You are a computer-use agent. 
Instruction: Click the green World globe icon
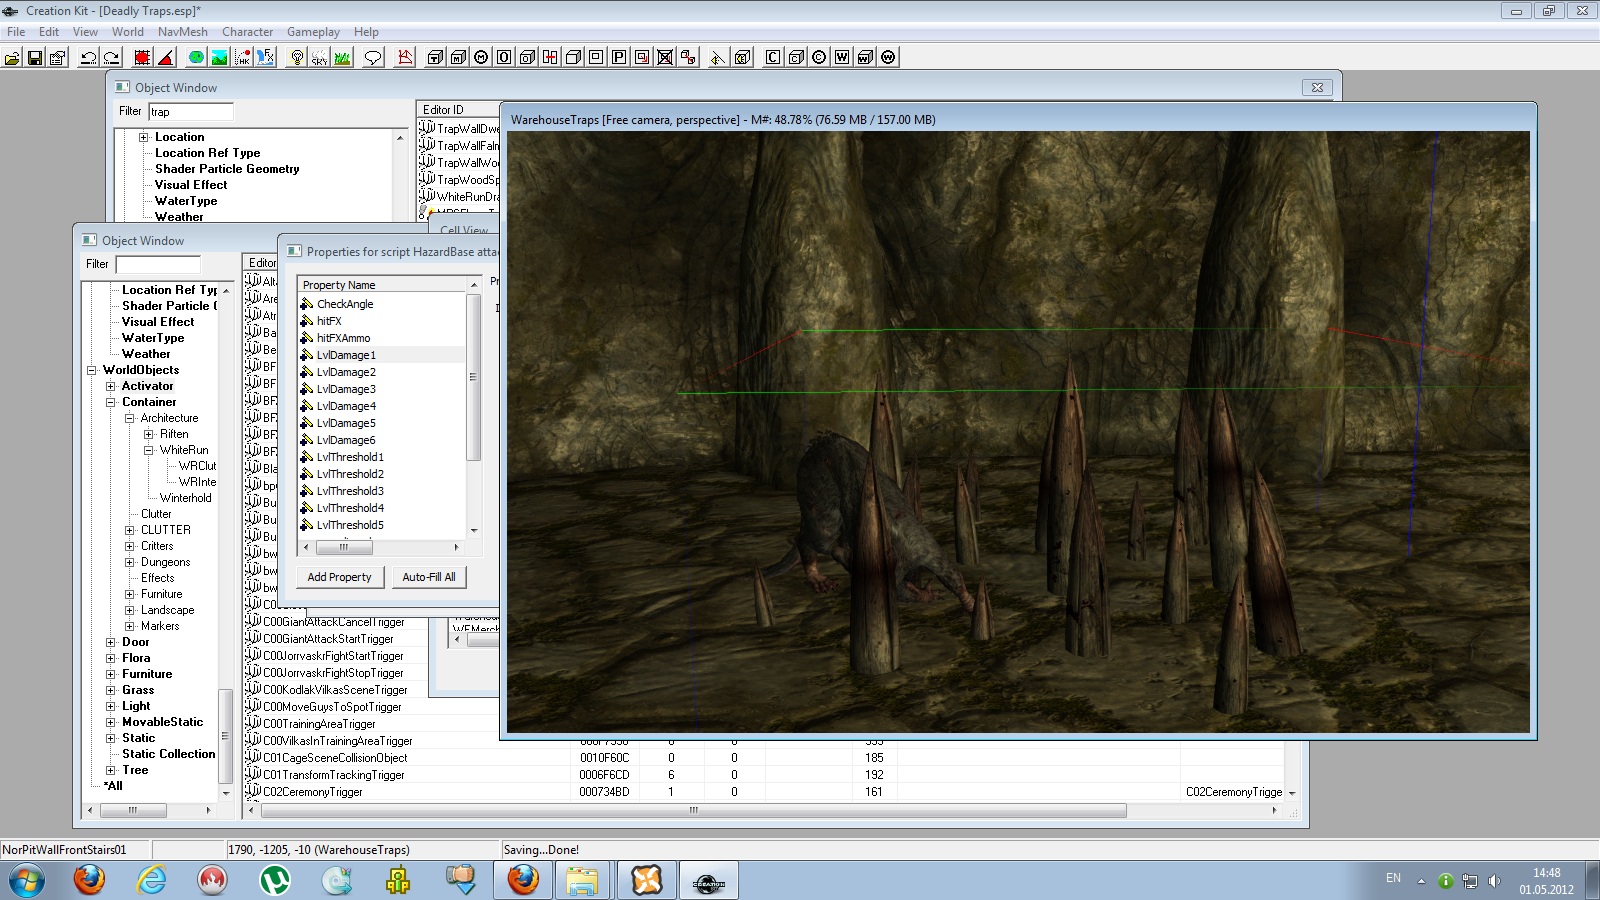point(196,57)
